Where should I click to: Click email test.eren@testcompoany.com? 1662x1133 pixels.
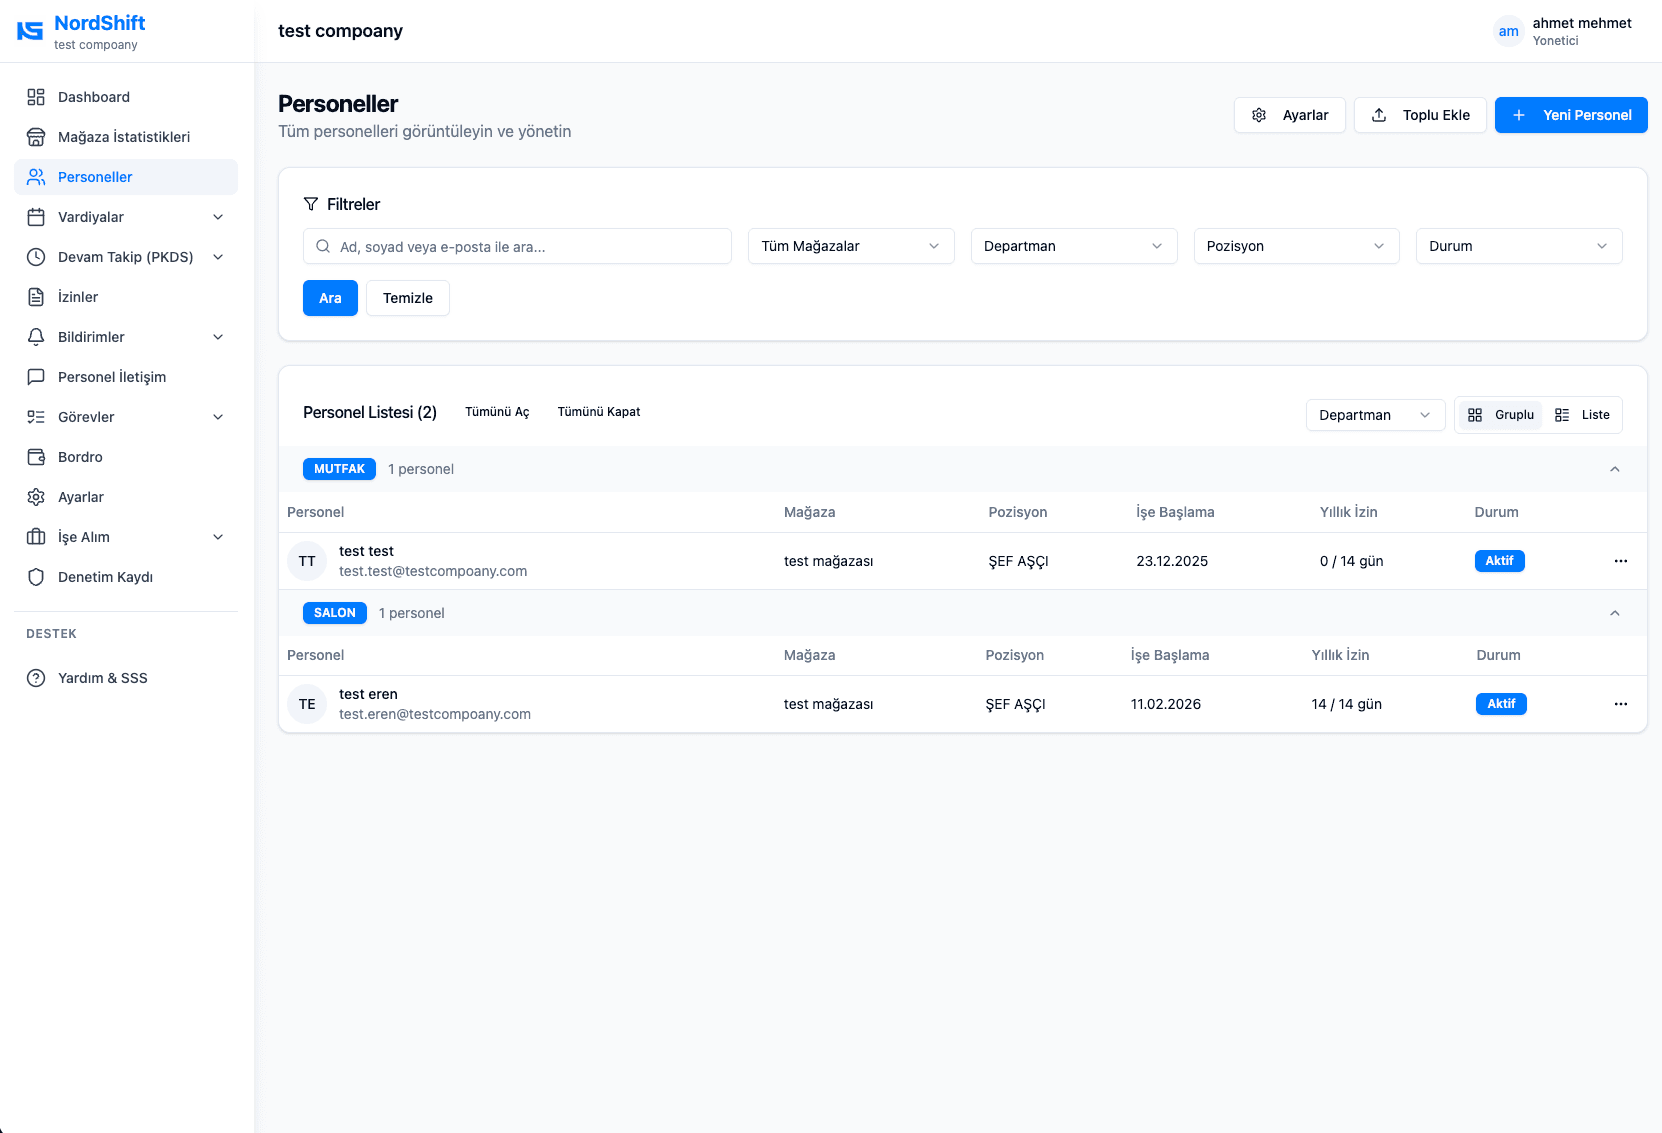click(x=435, y=714)
